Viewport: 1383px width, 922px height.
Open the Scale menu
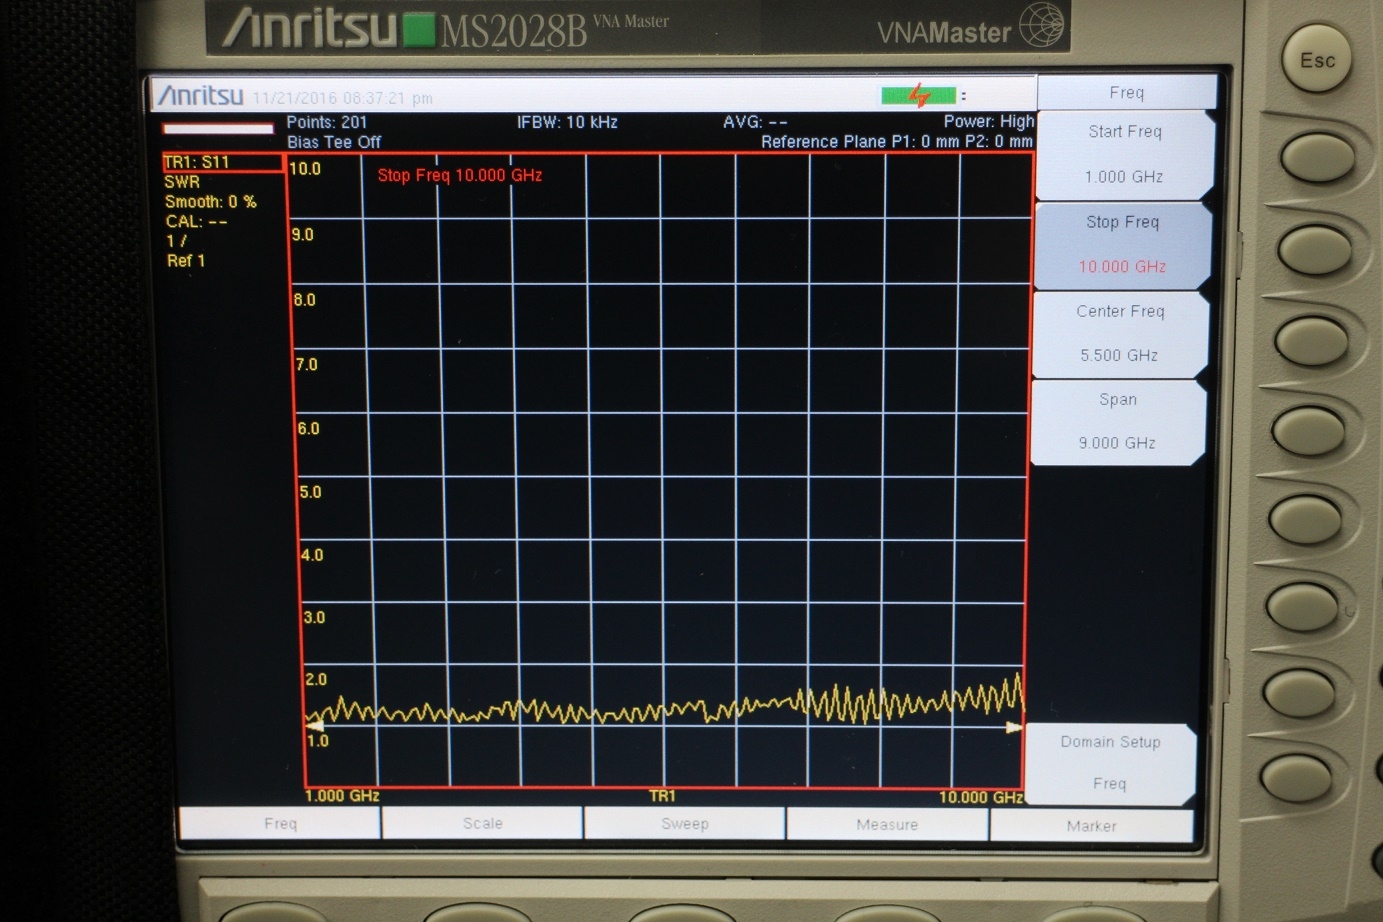pos(482,823)
